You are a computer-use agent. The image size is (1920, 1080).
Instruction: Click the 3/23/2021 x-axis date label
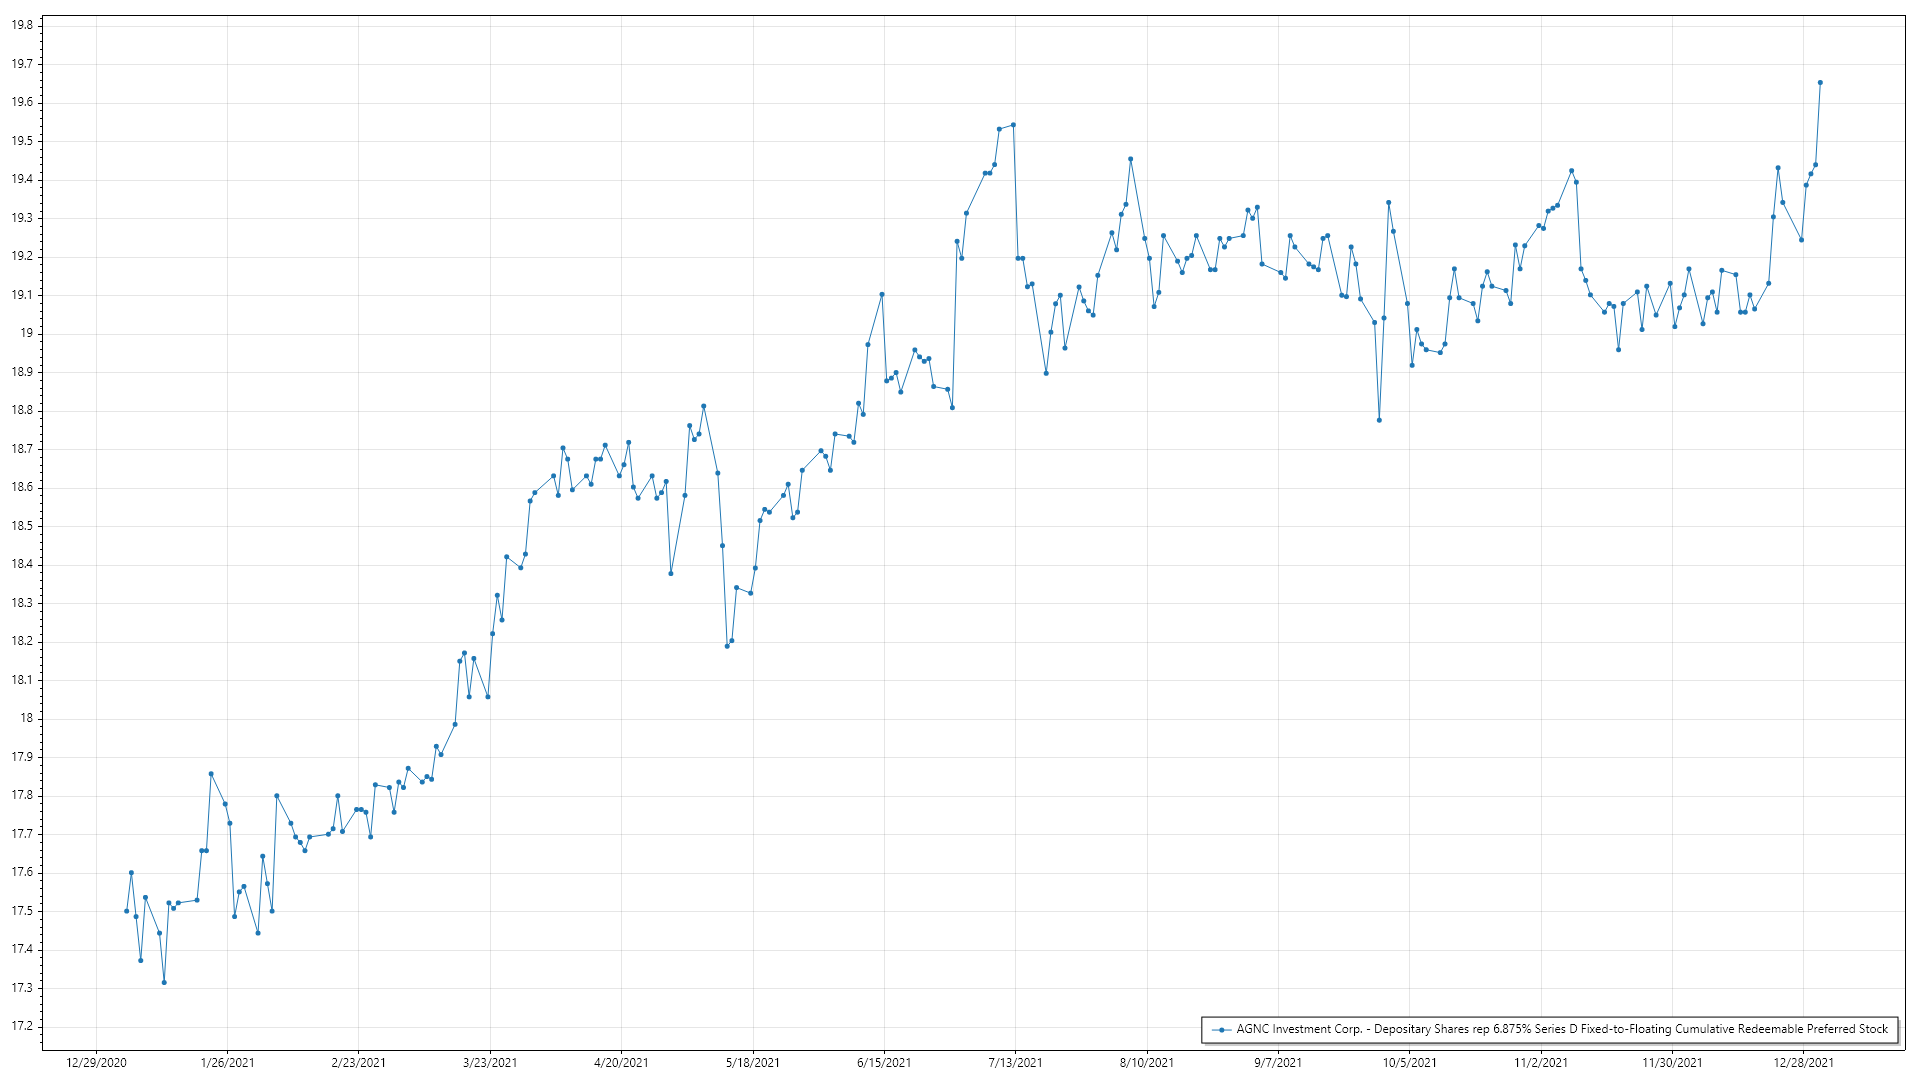tap(490, 1062)
